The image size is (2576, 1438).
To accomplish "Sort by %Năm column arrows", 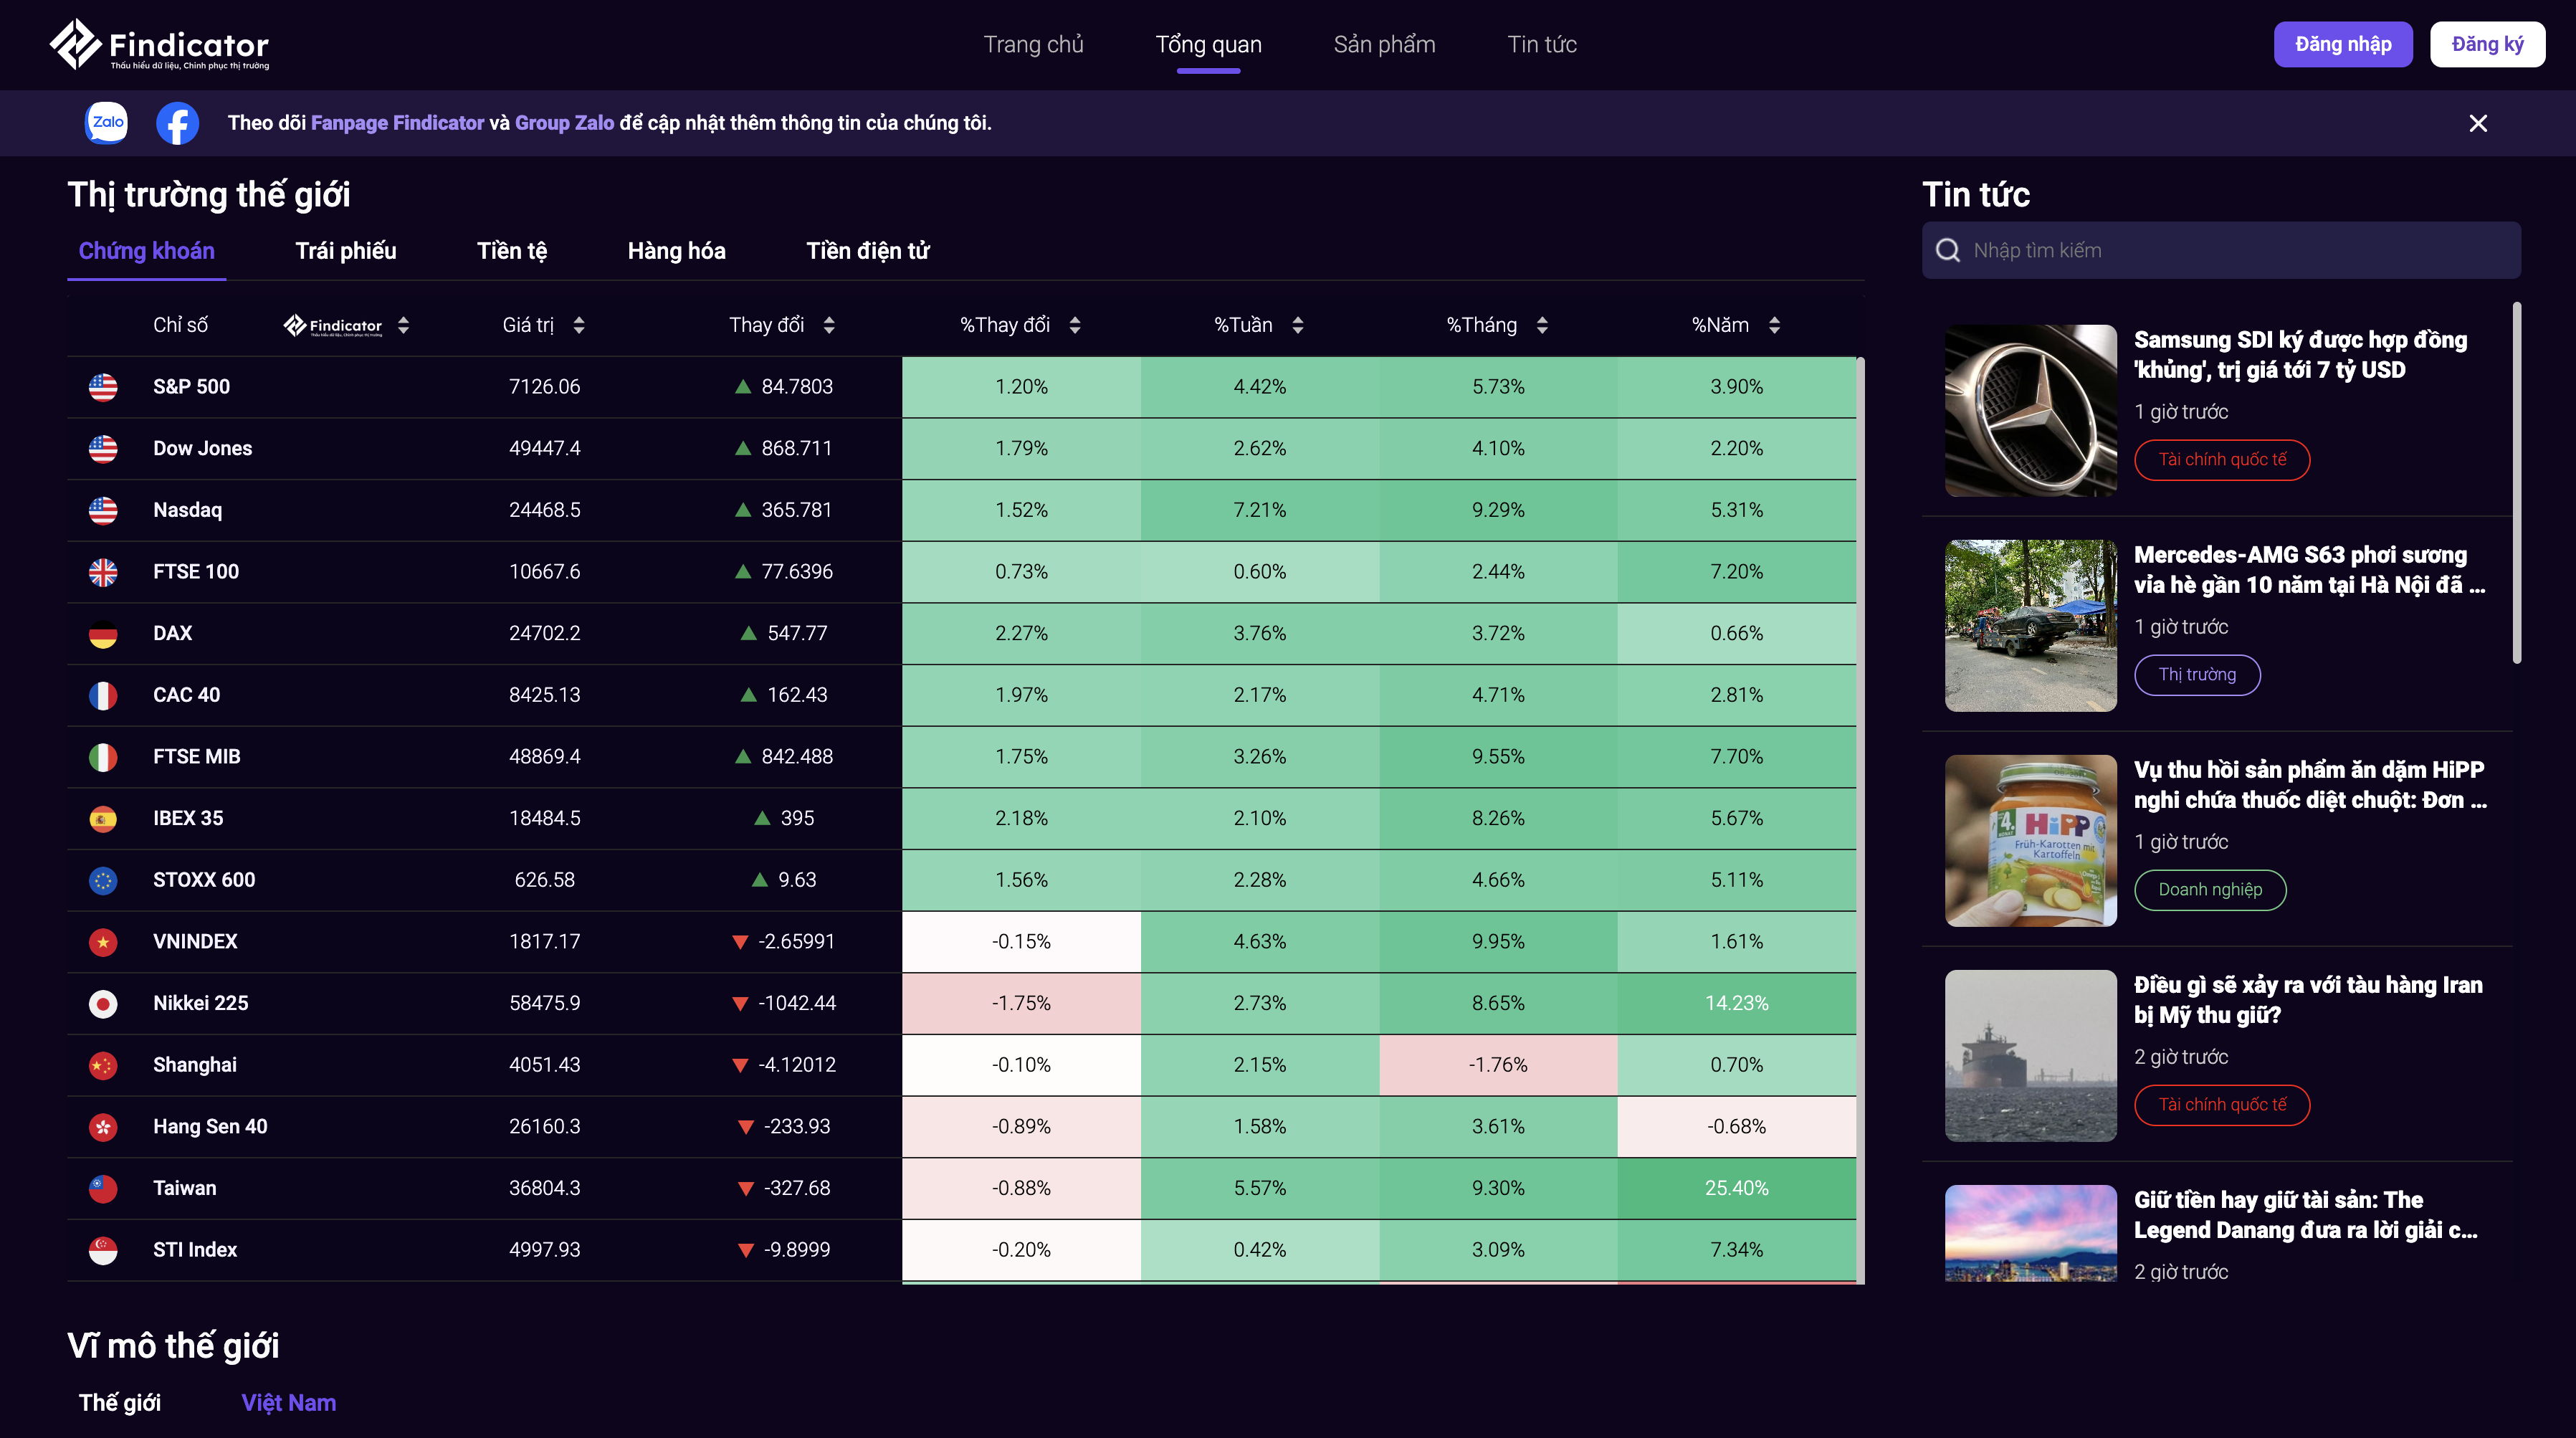I will tap(1774, 325).
